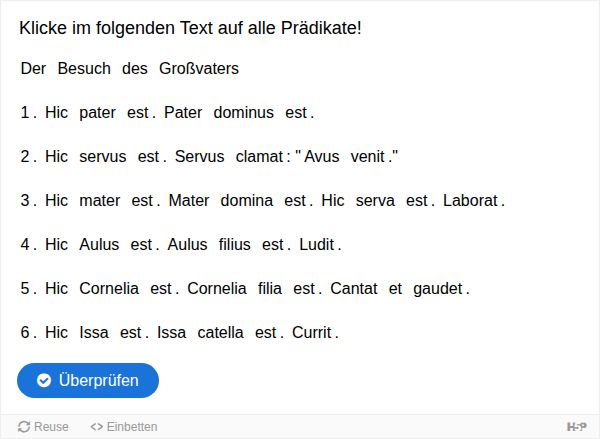Screen dimensions: 600x439
Task: Select the word 'filius' in sentence 4
Action: (235, 245)
